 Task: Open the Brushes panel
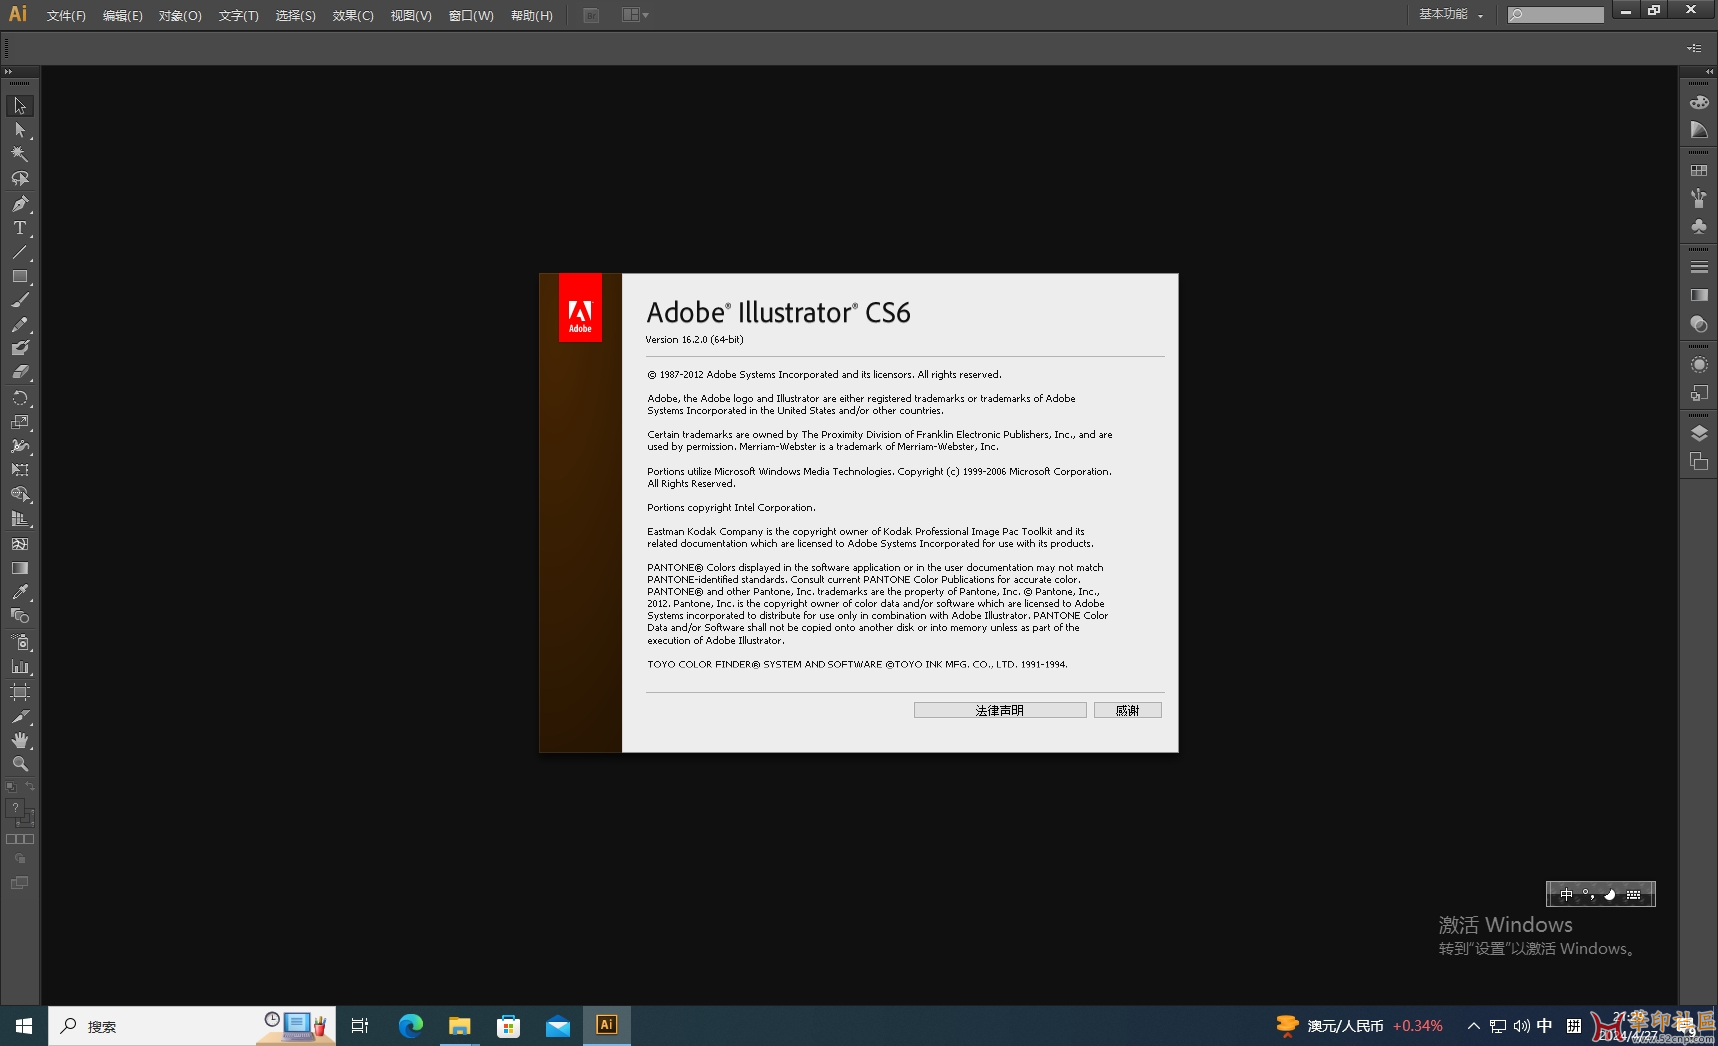[1699, 198]
